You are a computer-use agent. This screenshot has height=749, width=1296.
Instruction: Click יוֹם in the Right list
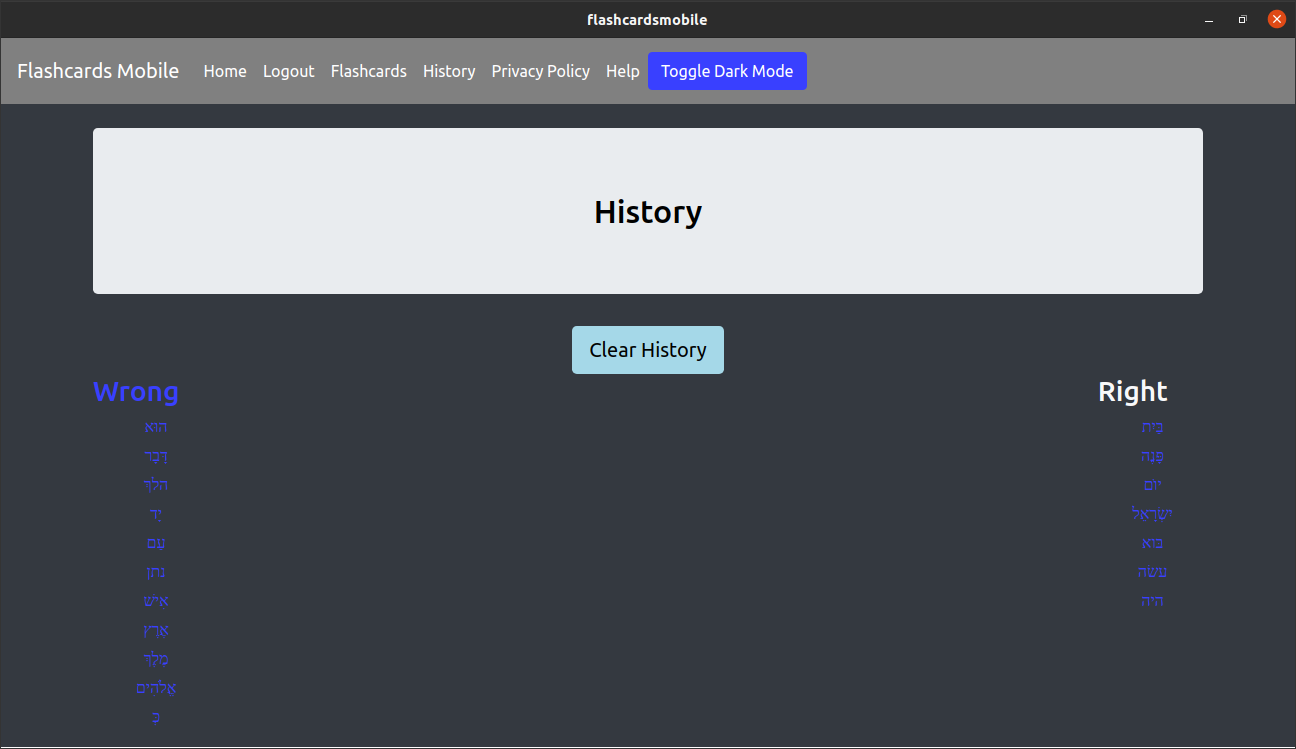coord(1152,485)
